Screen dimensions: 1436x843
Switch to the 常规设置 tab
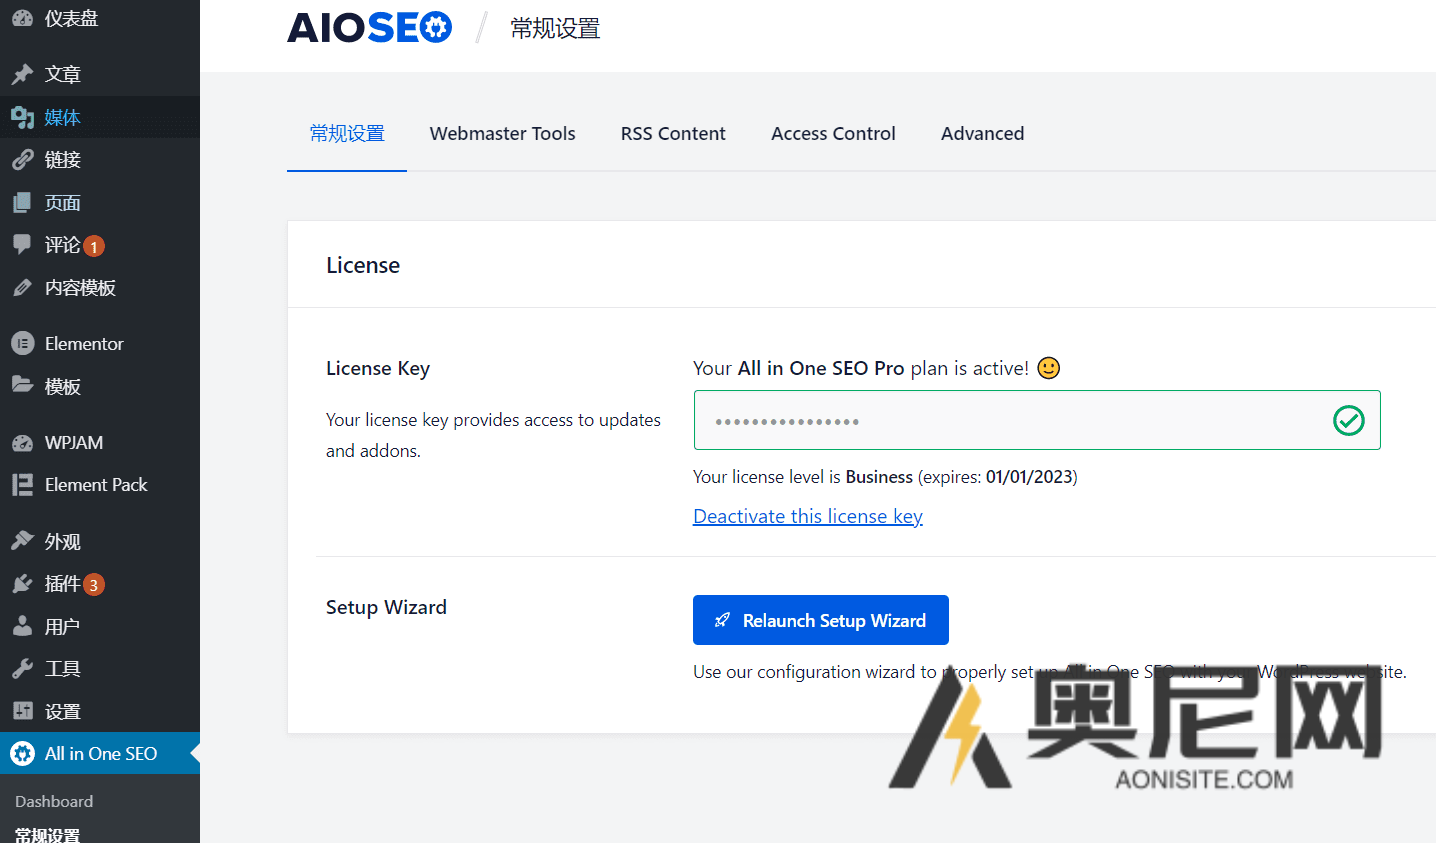(347, 134)
